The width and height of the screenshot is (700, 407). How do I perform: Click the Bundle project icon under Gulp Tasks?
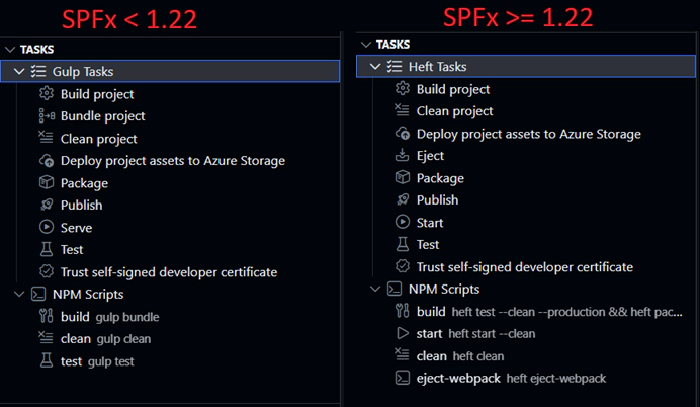[x=46, y=116]
